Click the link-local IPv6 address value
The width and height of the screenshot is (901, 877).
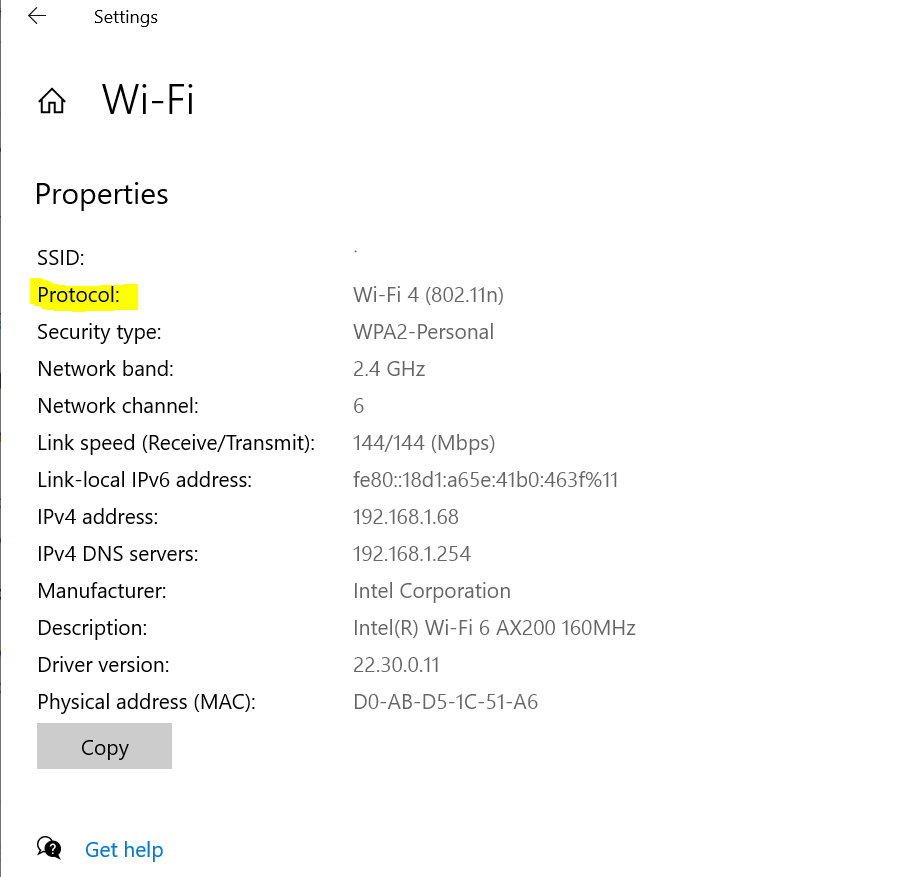click(486, 480)
